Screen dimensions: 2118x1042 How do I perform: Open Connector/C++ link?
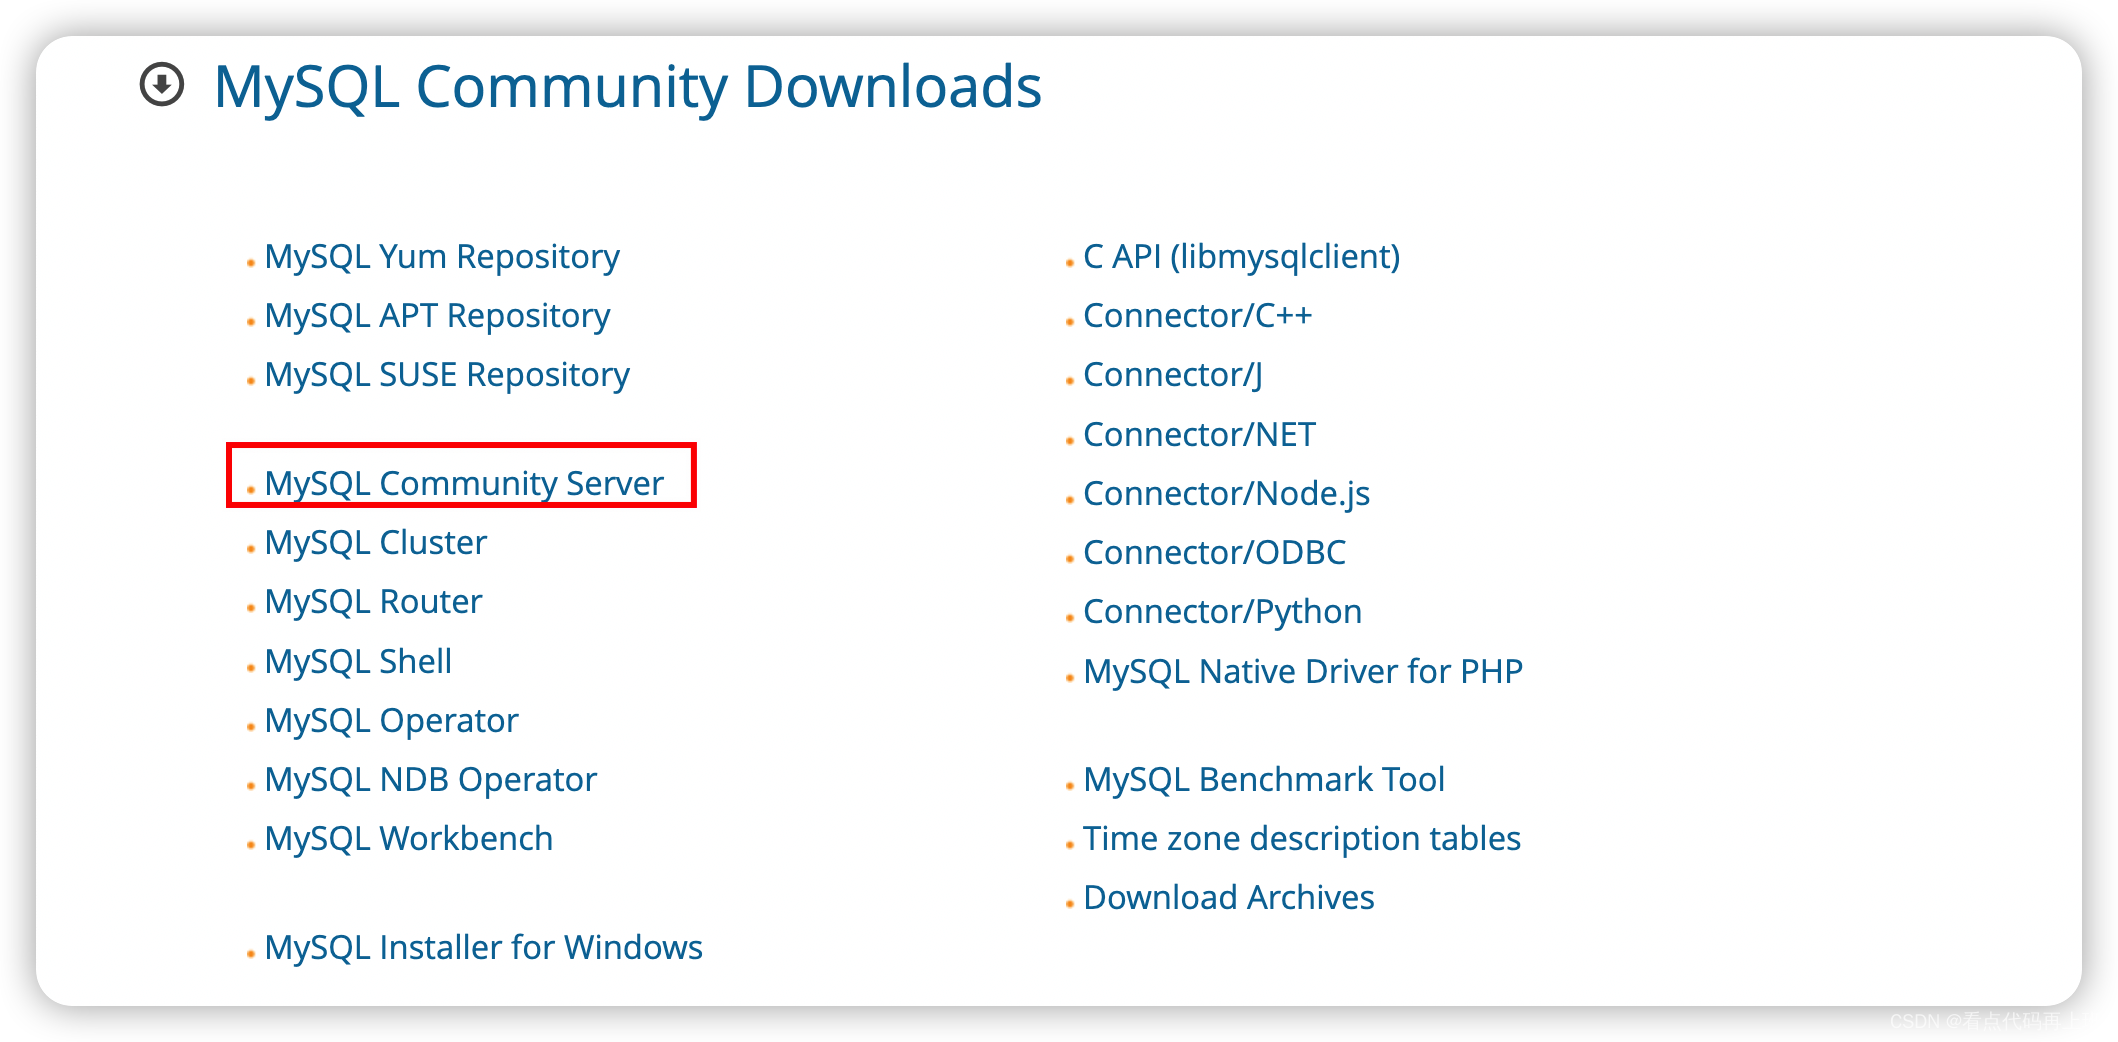coord(1198,316)
